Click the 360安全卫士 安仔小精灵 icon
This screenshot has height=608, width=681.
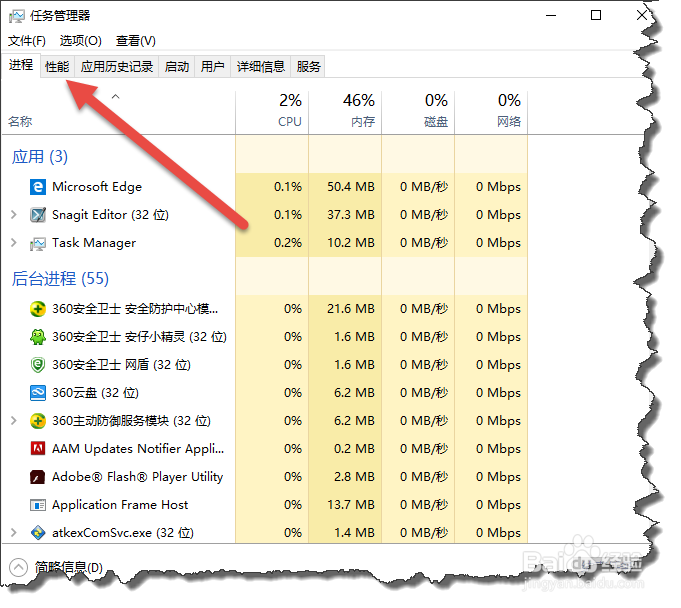pos(38,337)
